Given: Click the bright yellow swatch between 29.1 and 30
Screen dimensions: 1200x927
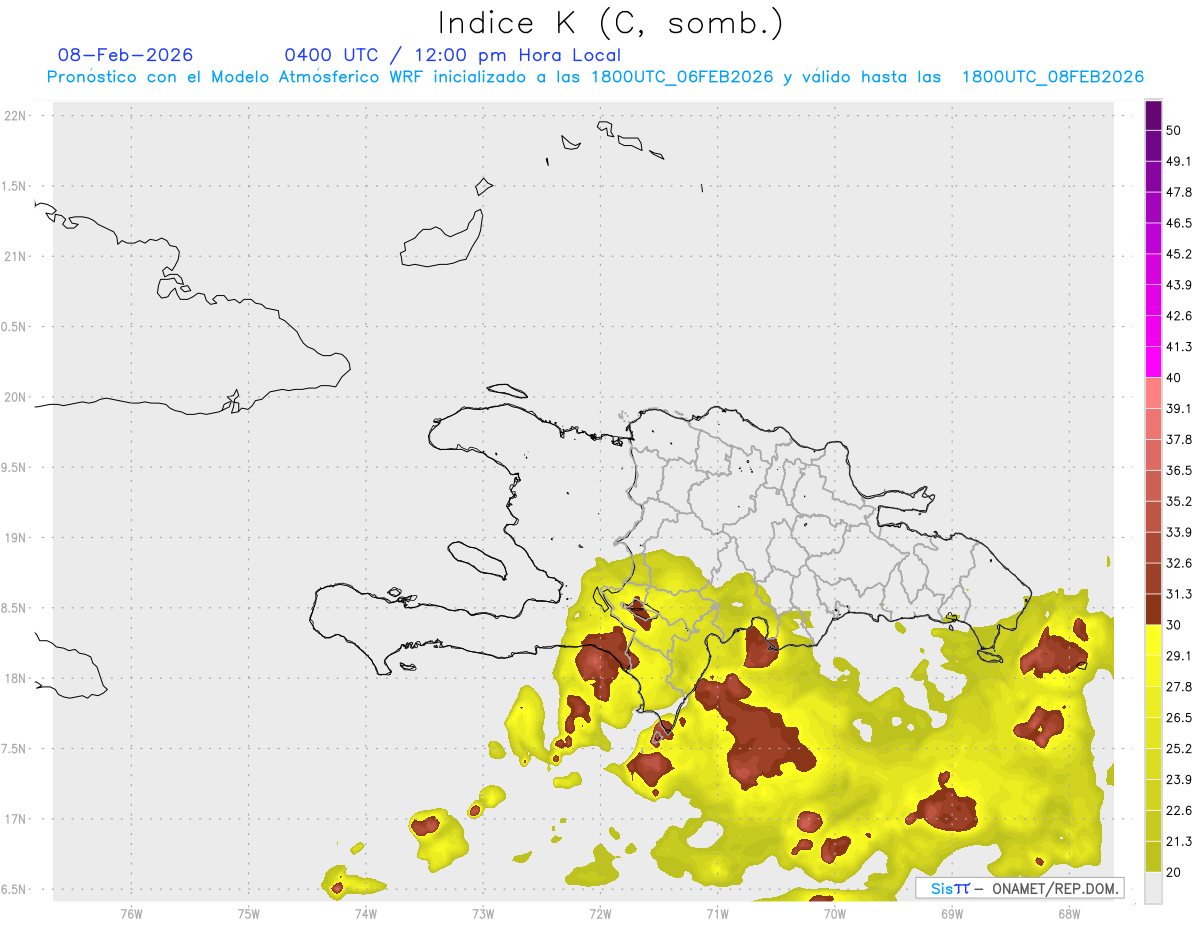Looking at the screenshot, I should (x=1153, y=640).
